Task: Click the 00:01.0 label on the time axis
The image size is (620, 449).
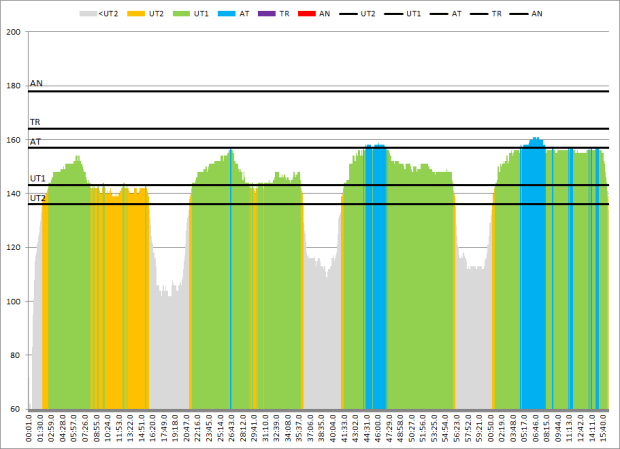Action: 30,428
